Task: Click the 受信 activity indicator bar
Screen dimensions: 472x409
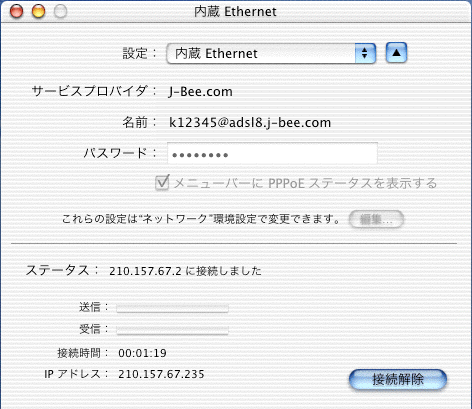Action: tap(172, 330)
